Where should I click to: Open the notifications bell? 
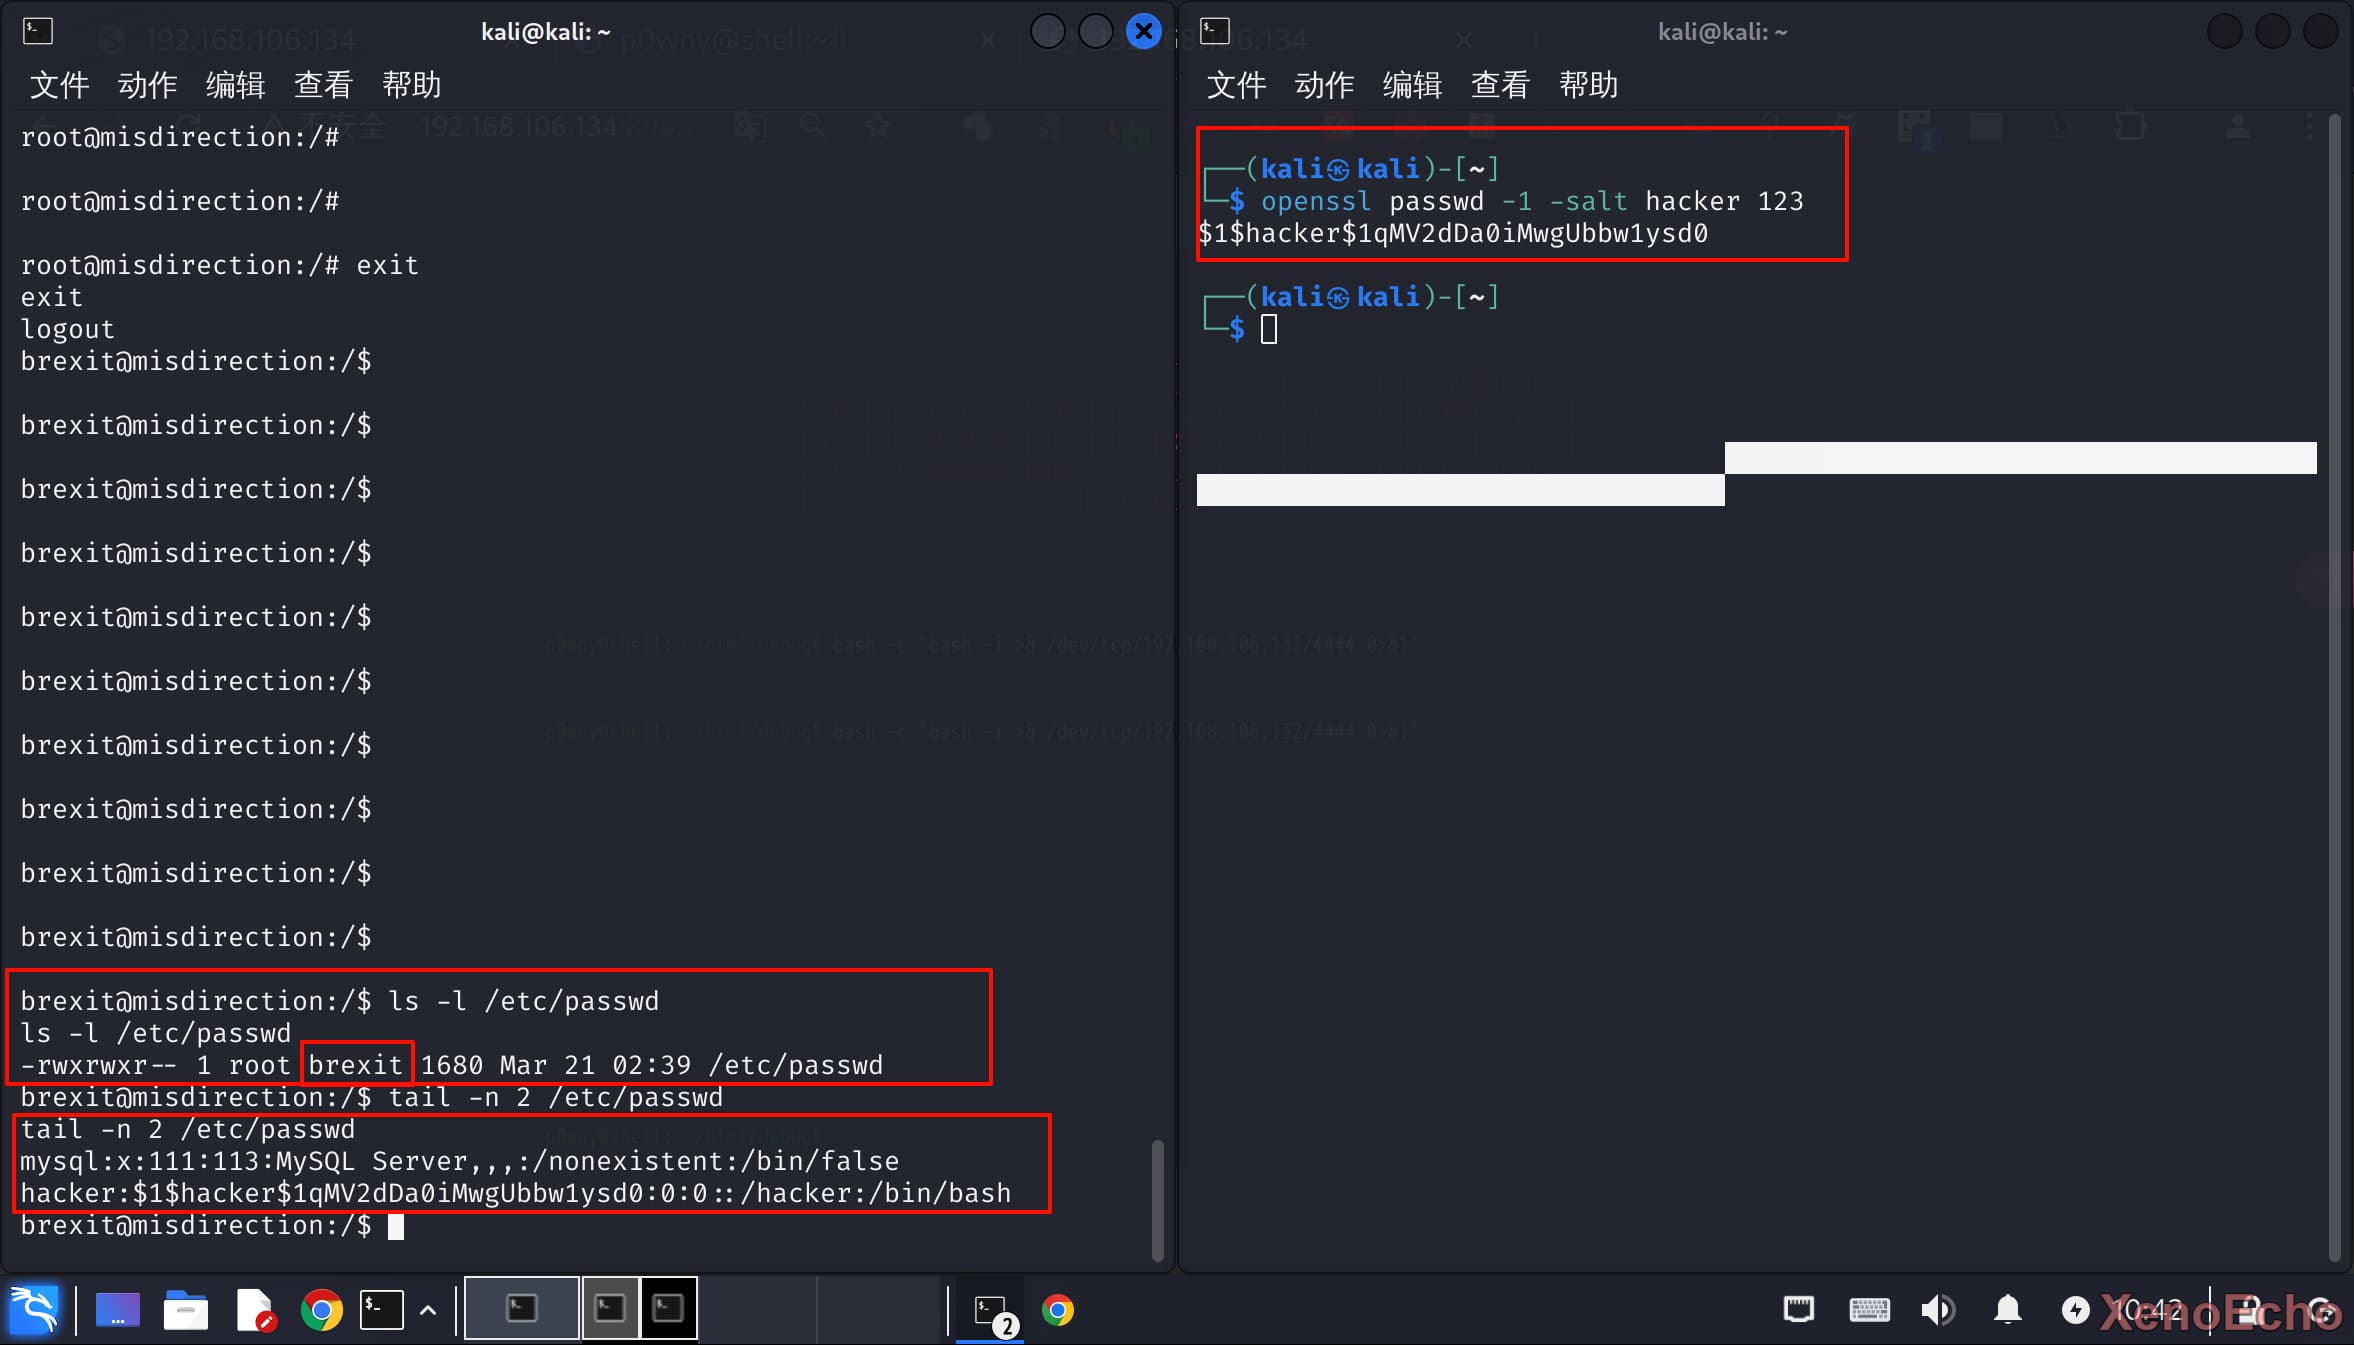[x=2007, y=1309]
